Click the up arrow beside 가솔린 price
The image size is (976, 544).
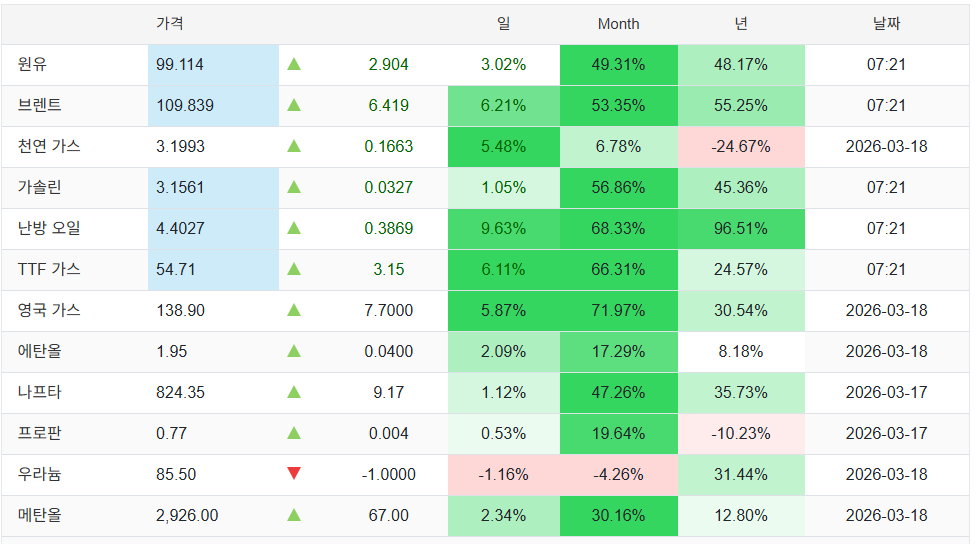(x=294, y=188)
